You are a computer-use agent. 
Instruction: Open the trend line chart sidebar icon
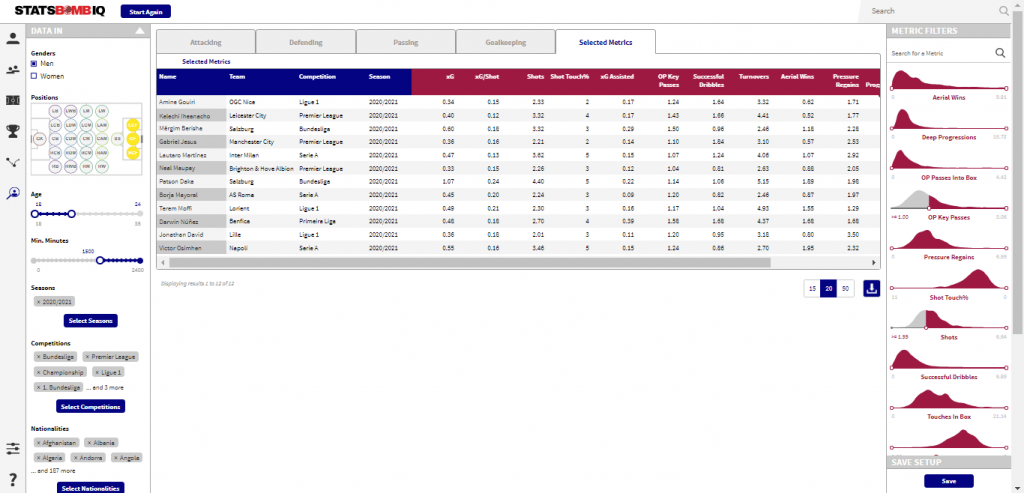[x=12, y=162]
